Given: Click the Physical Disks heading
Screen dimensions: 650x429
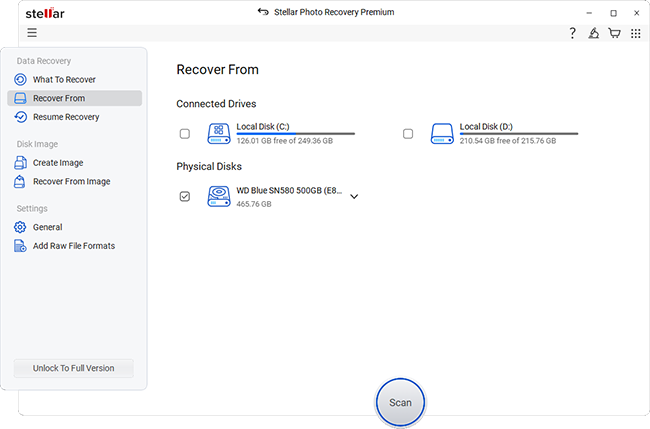Looking at the screenshot, I should [x=209, y=166].
